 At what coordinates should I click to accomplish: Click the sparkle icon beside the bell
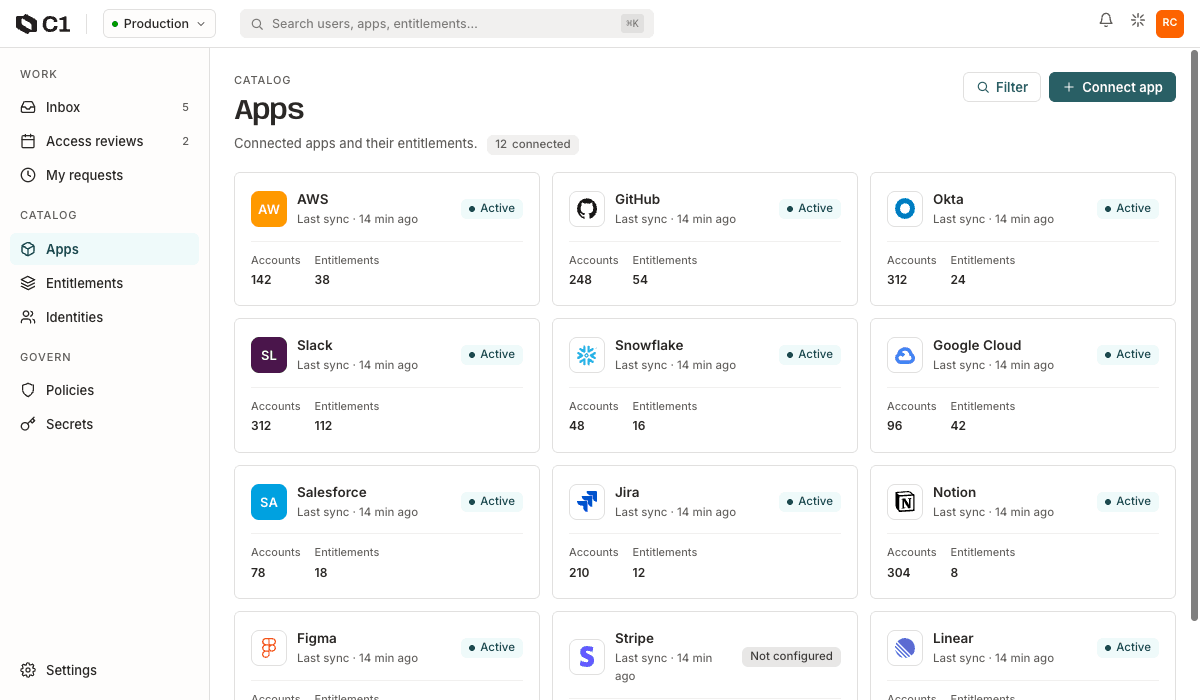1138,20
